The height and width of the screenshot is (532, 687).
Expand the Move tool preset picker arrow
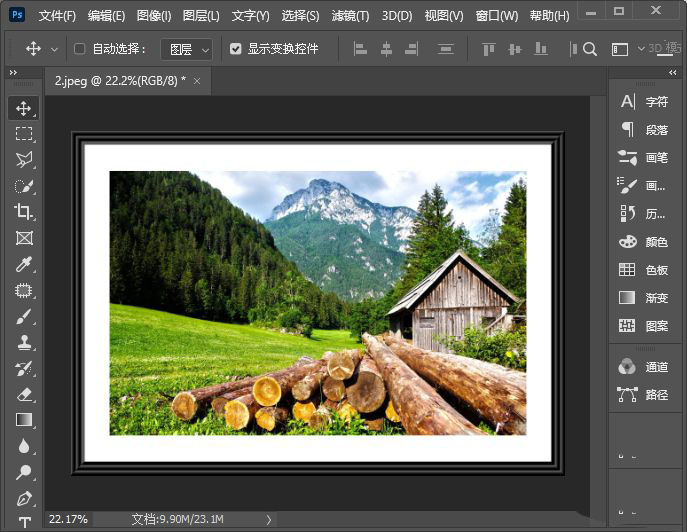click(x=54, y=50)
